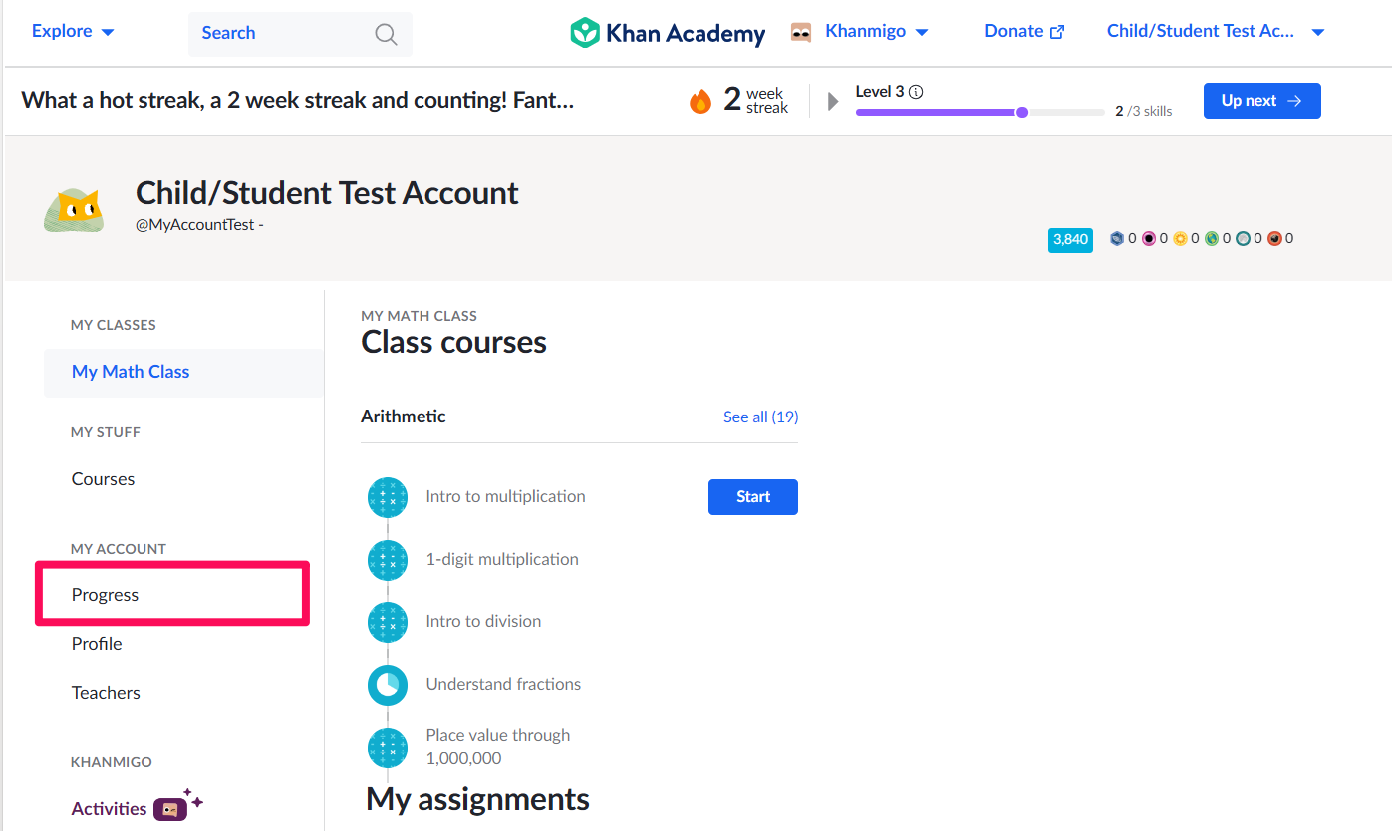This screenshot has width=1392, height=831.
Task: Open Progress under My Account
Action: tap(106, 595)
